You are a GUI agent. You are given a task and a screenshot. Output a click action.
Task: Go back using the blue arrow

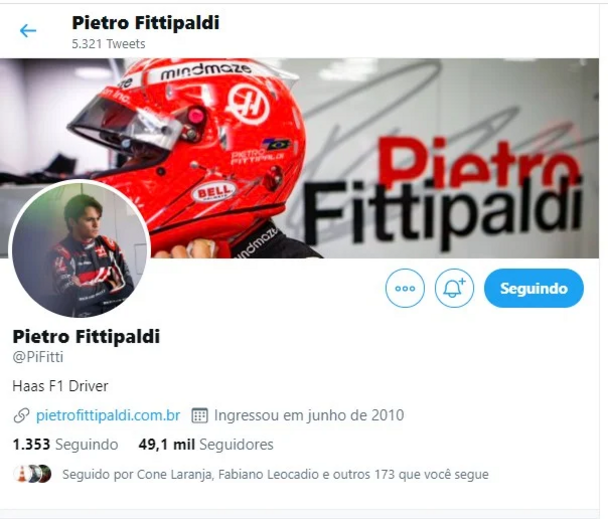point(28,31)
